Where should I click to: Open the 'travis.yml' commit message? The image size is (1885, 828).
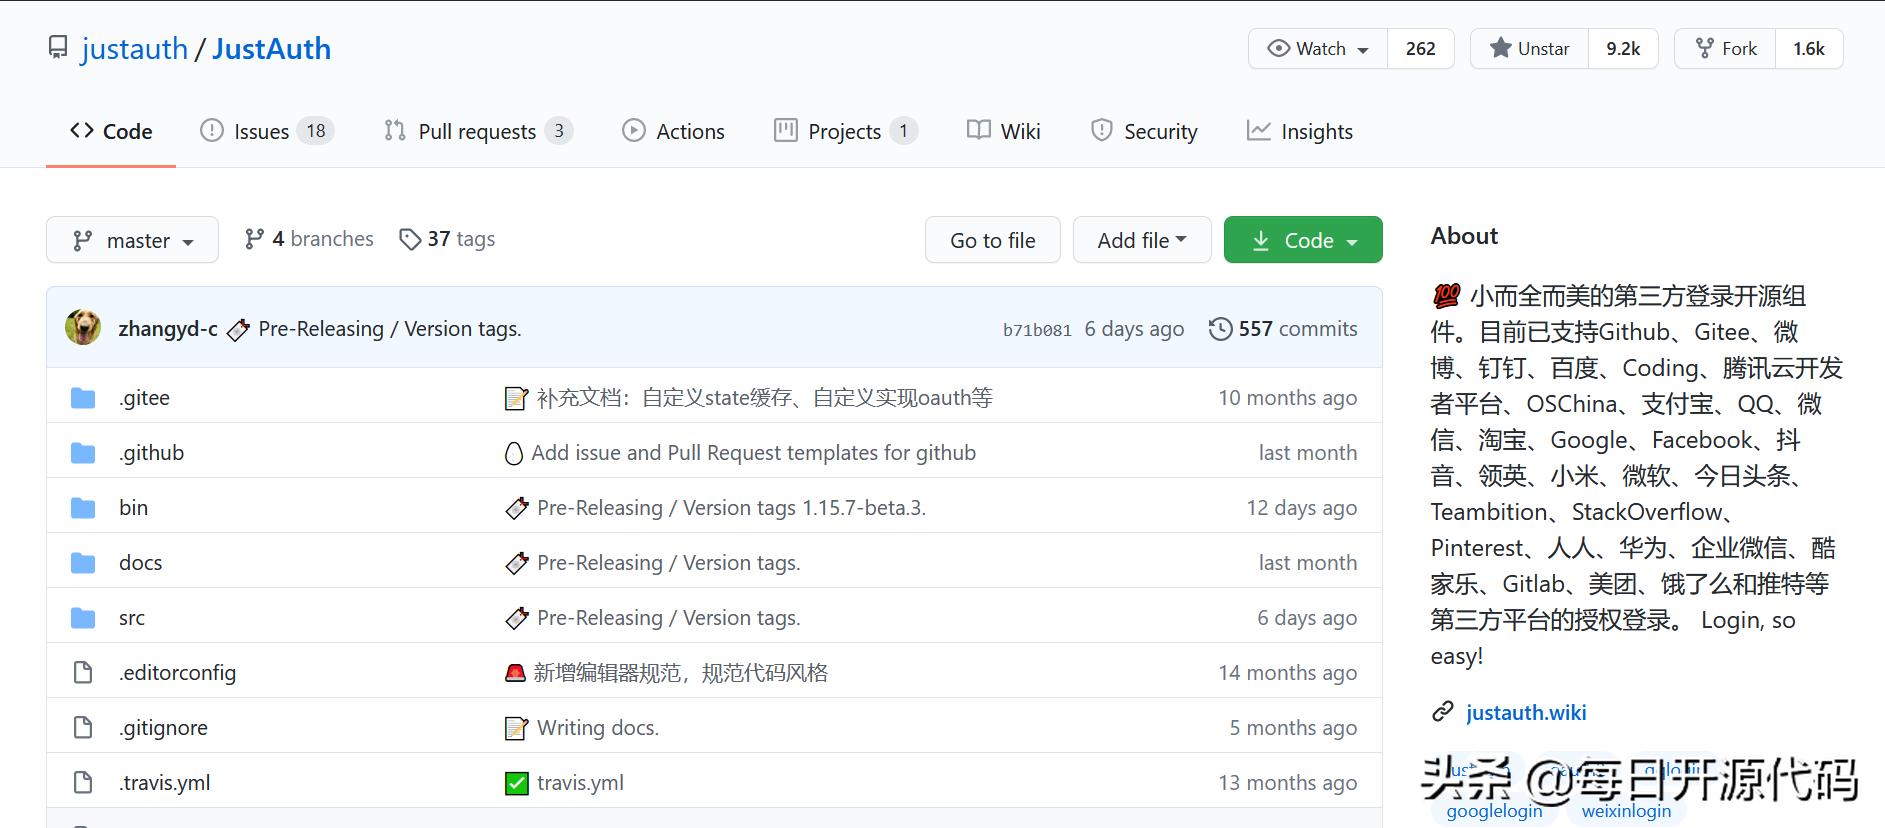tap(580, 783)
